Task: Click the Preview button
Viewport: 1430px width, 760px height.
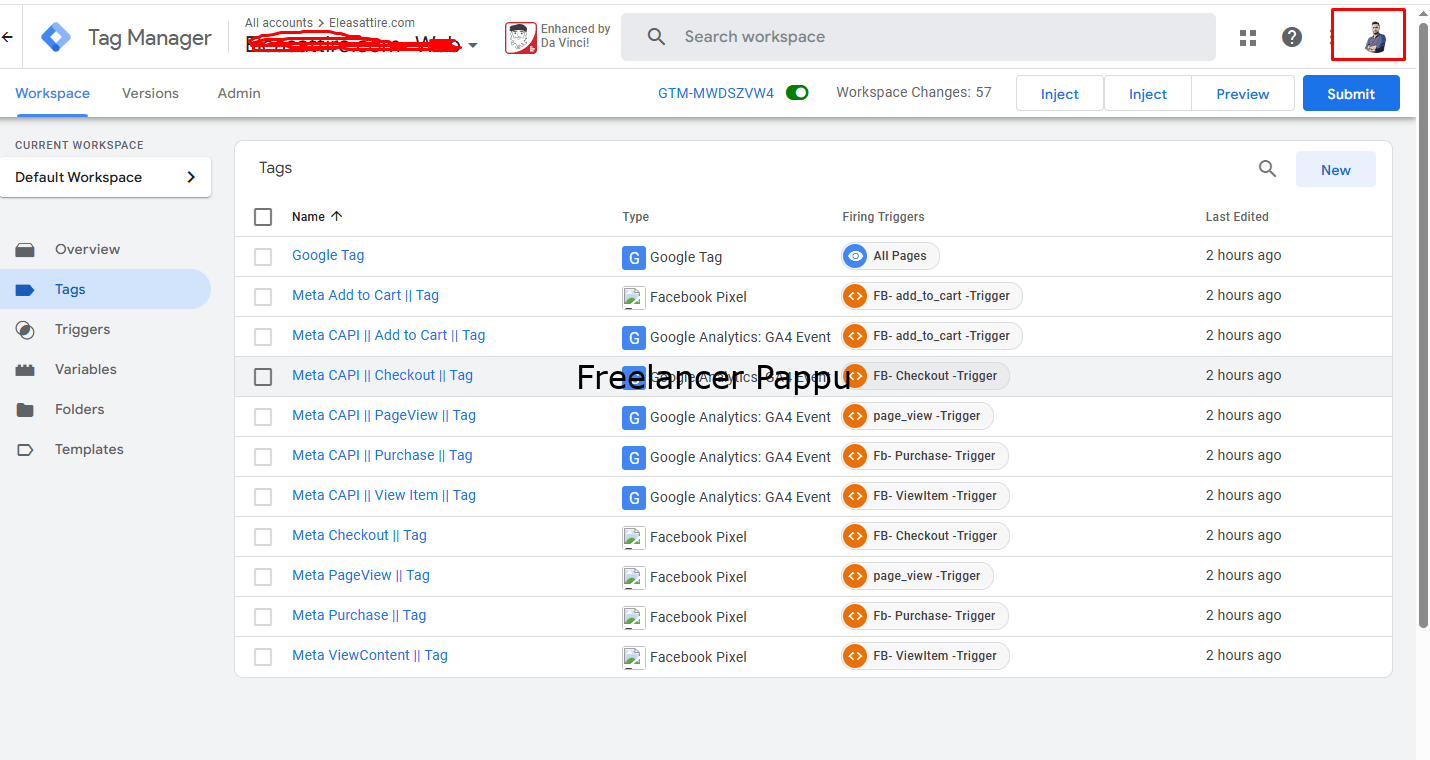Action: [x=1243, y=93]
